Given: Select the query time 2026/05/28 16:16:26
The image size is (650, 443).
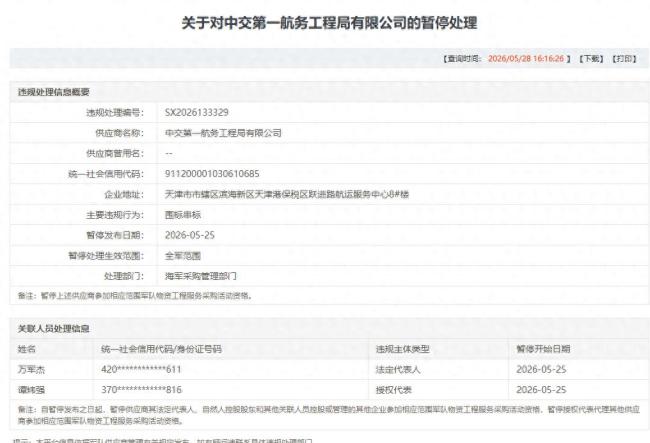Looking at the screenshot, I should click(526, 59).
